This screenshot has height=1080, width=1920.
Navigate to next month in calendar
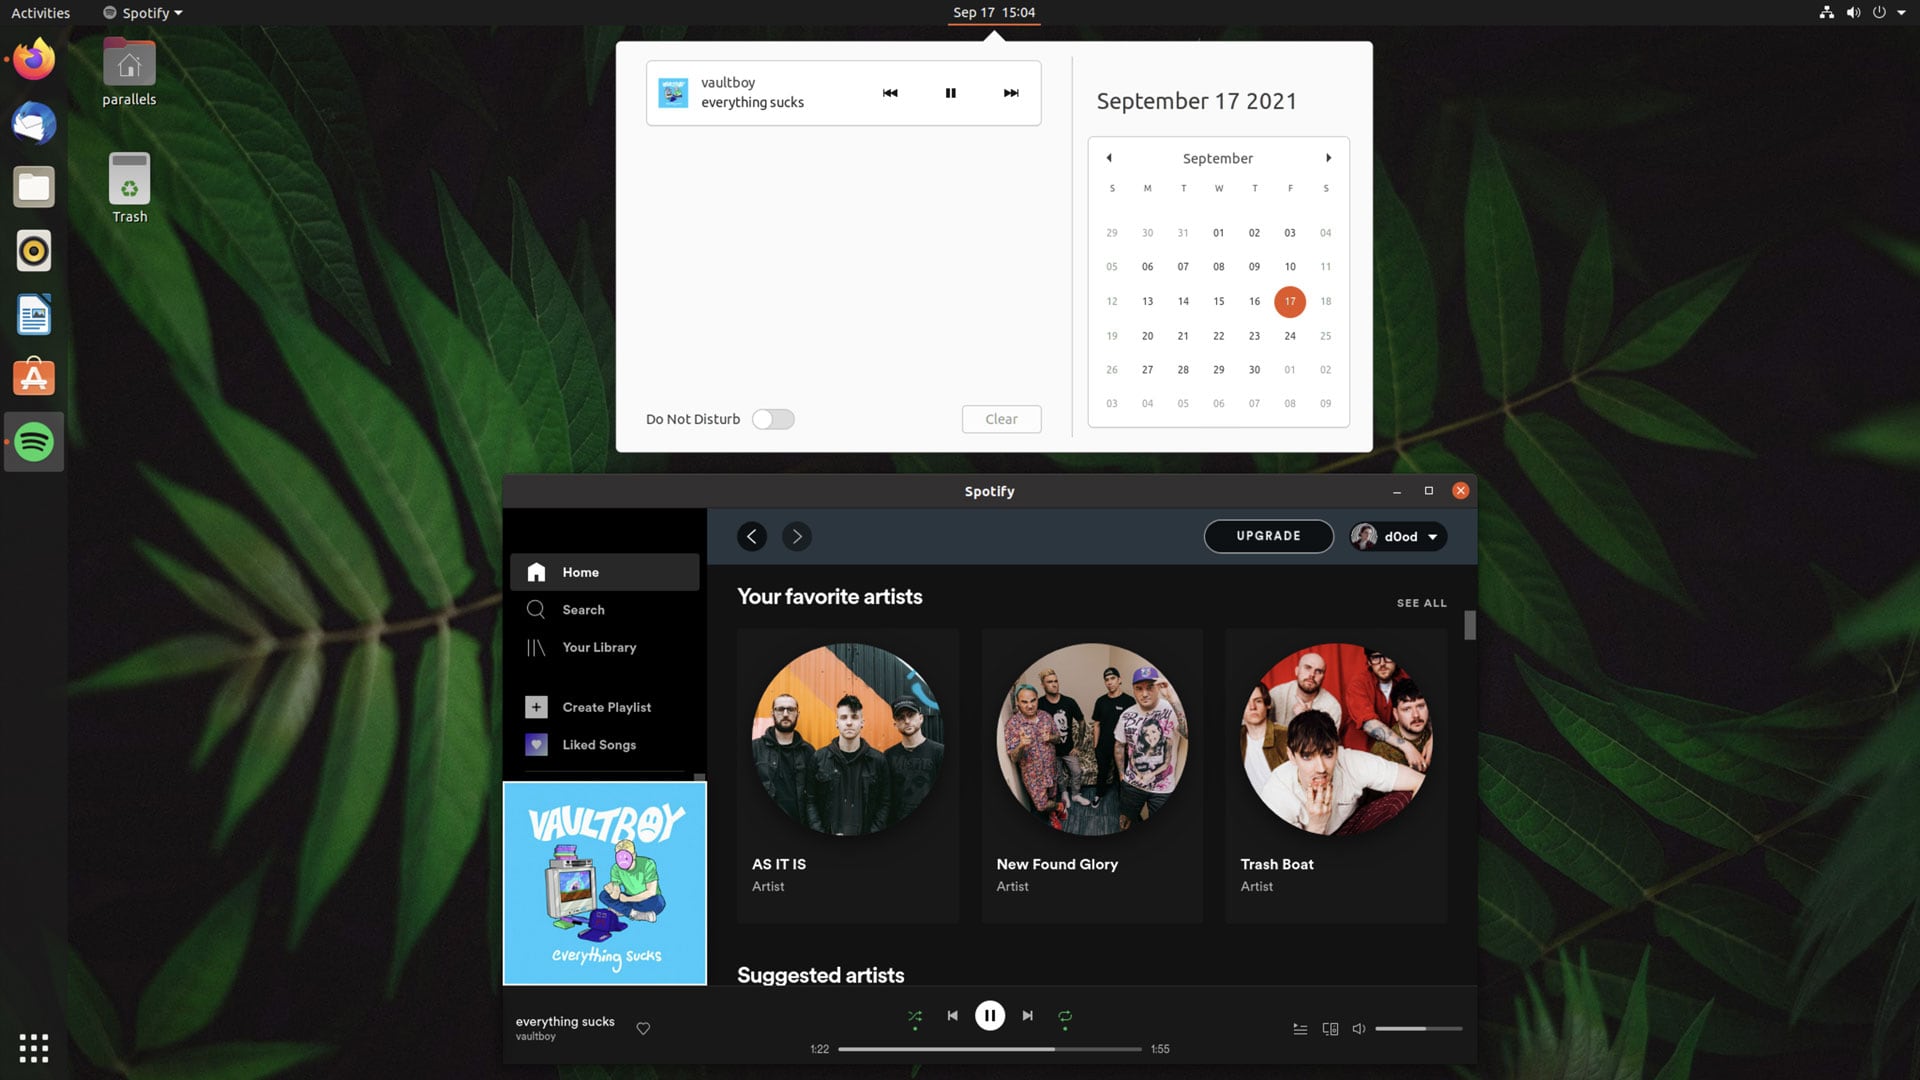point(1328,158)
